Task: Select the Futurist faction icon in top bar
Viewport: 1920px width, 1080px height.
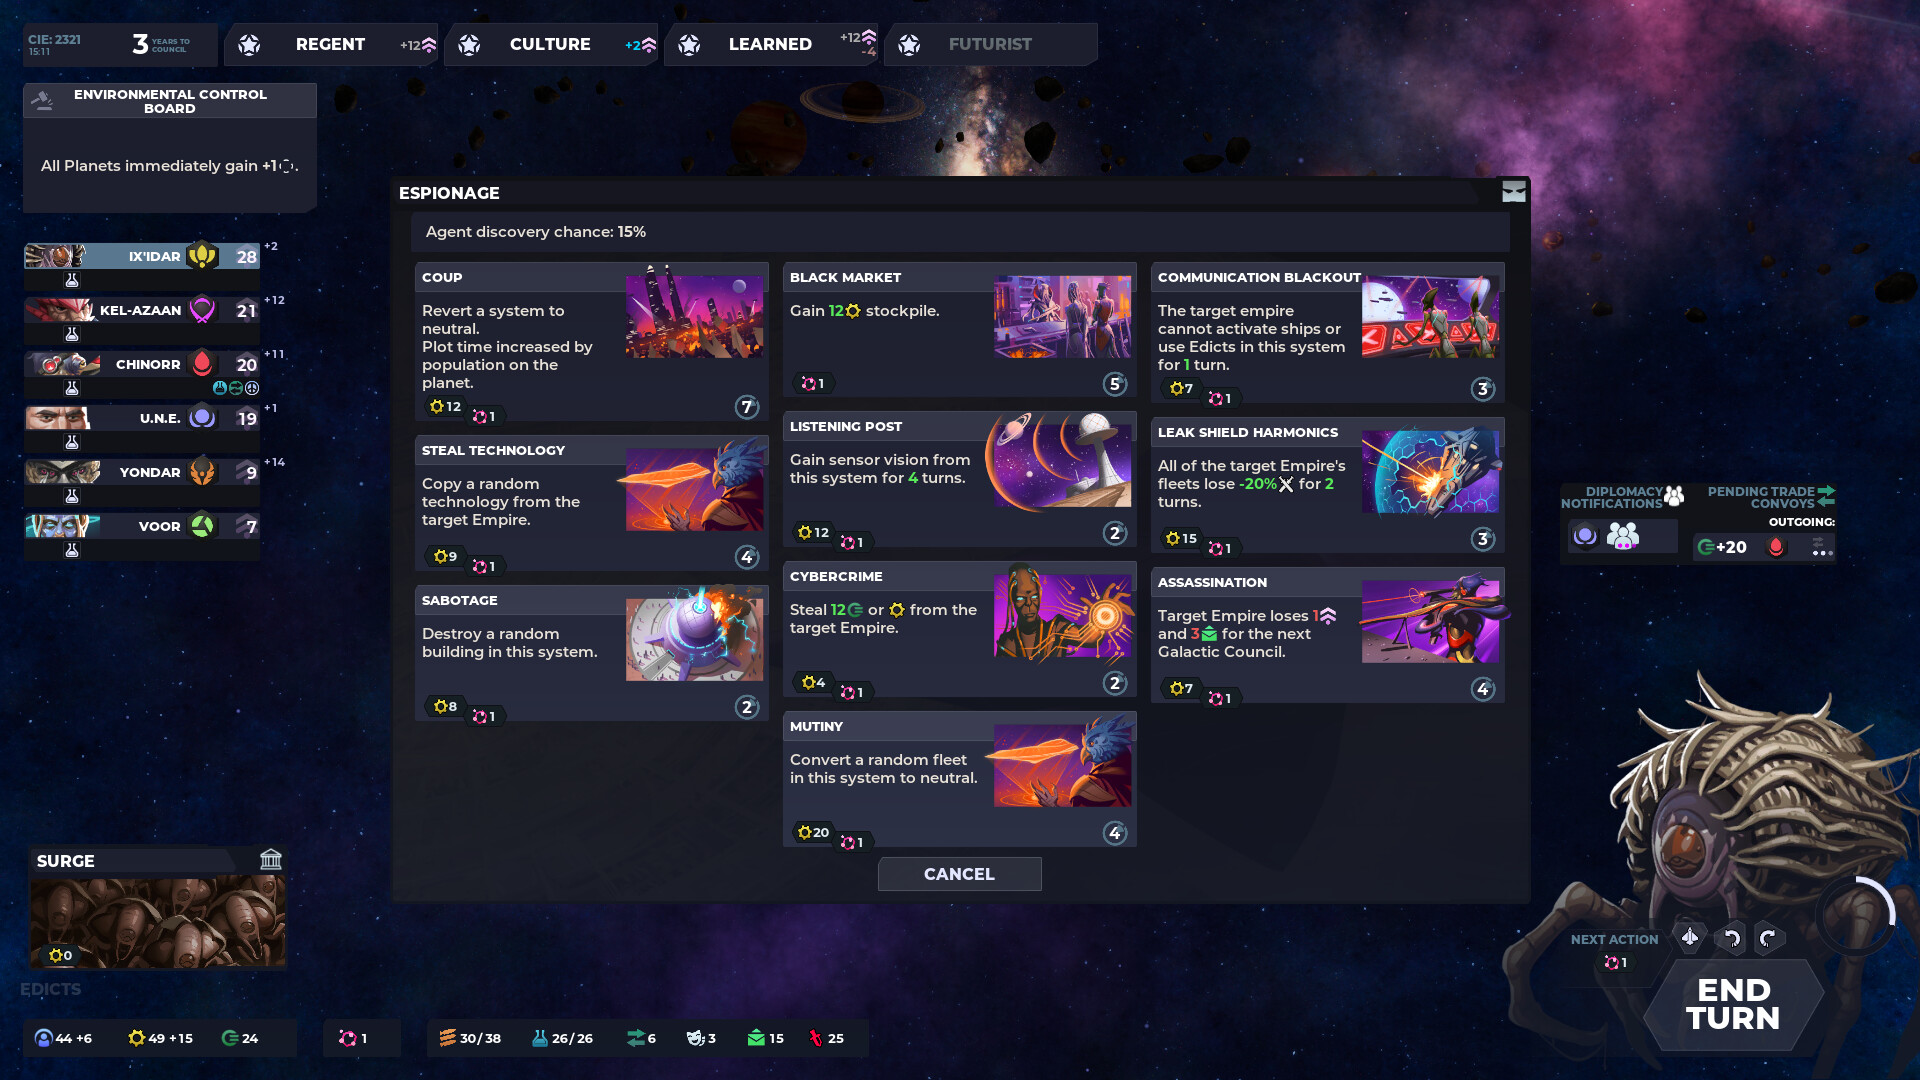Action: click(x=910, y=44)
